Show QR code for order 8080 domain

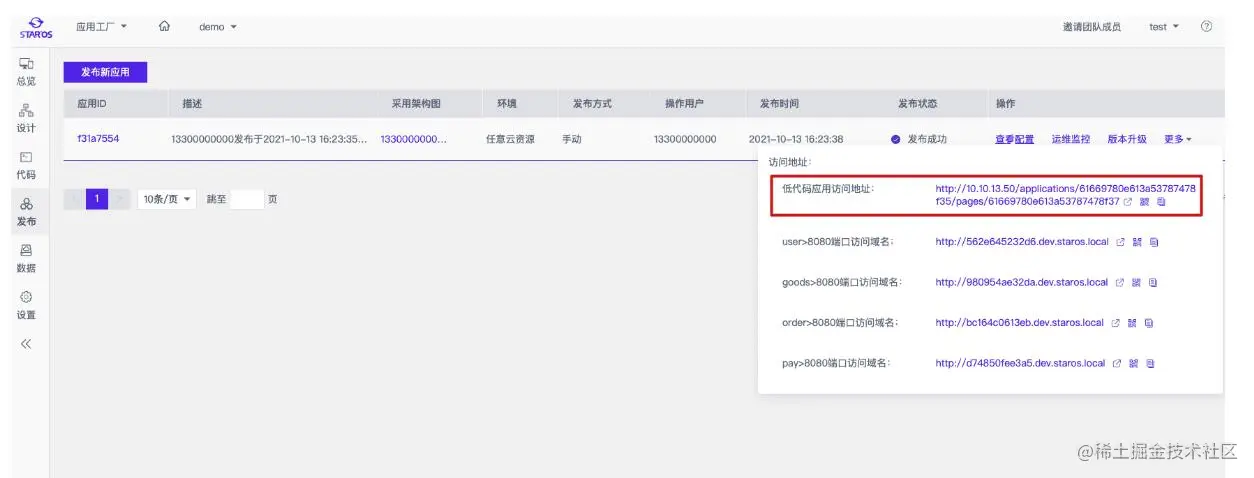[x=1132, y=323]
